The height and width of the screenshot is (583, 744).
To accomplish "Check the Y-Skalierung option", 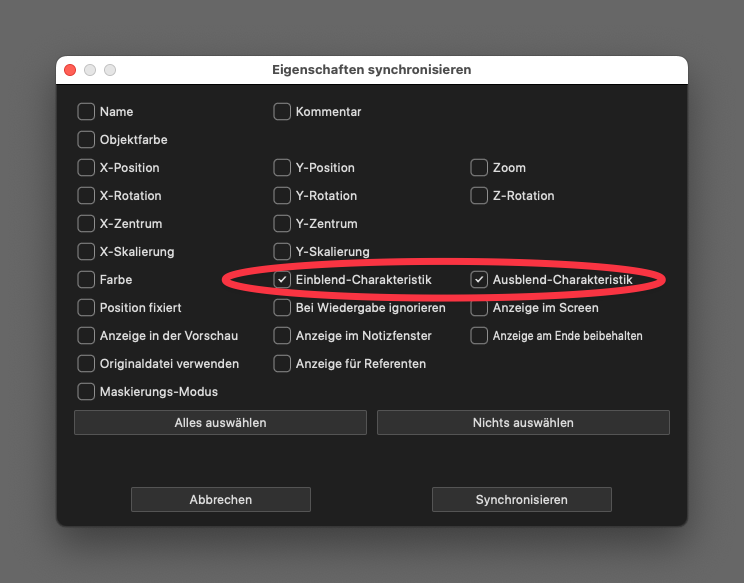I will (x=282, y=252).
